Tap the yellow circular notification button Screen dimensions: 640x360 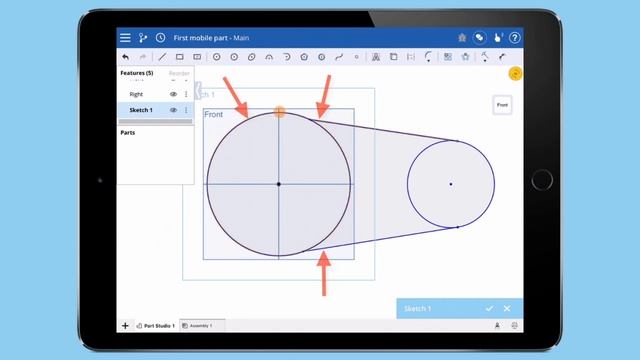(x=515, y=74)
